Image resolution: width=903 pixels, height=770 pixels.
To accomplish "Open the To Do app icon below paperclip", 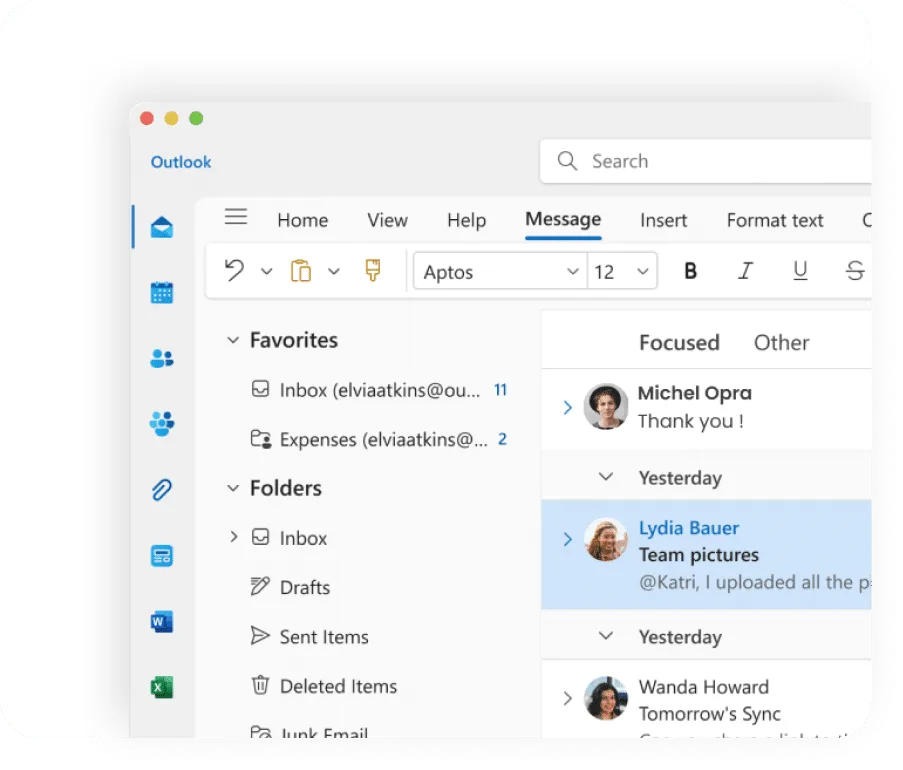I will [162, 556].
